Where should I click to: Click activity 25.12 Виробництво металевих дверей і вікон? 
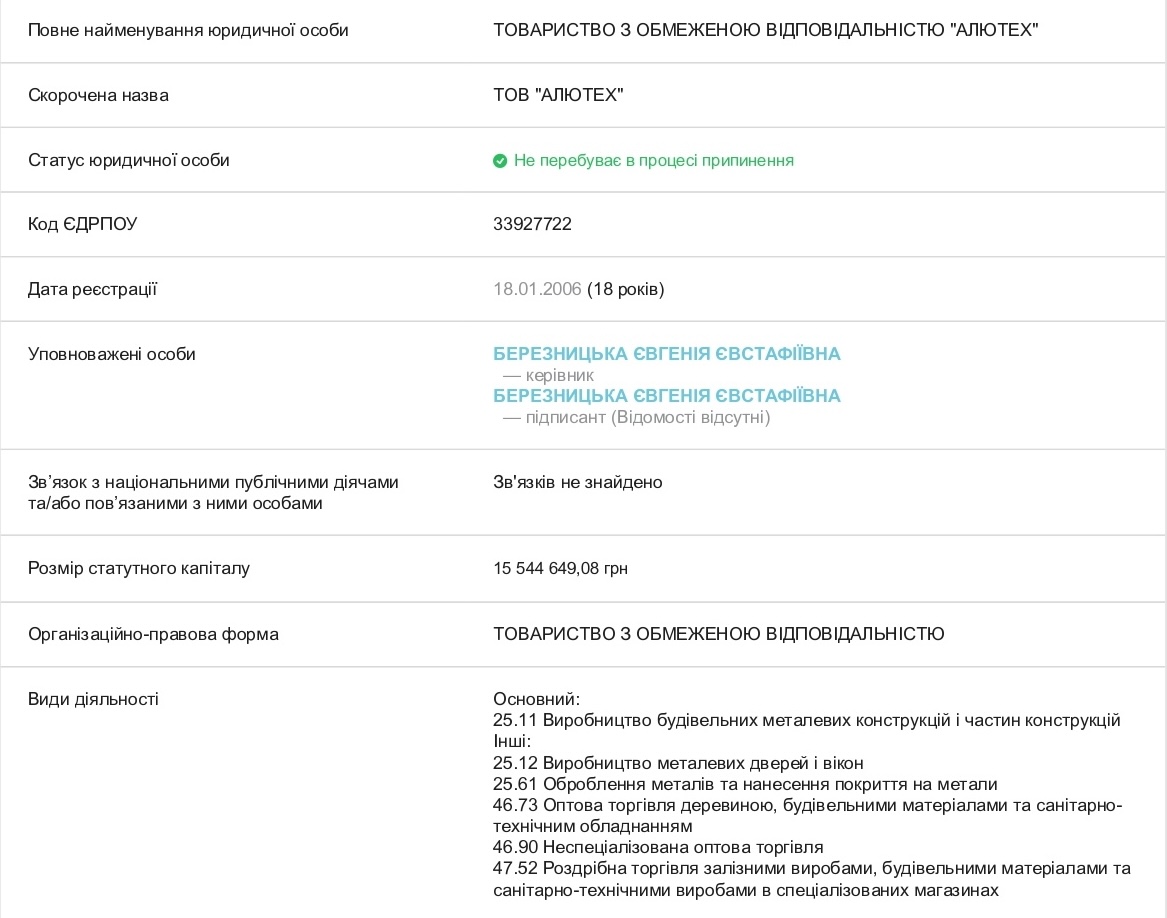click(x=678, y=763)
